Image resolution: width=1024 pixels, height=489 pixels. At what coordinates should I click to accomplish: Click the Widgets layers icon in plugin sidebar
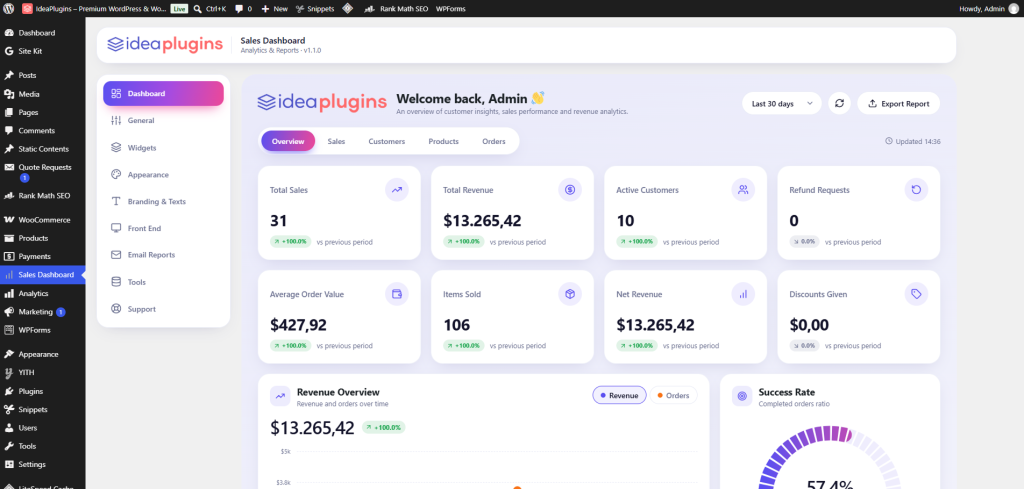click(116, 148)
